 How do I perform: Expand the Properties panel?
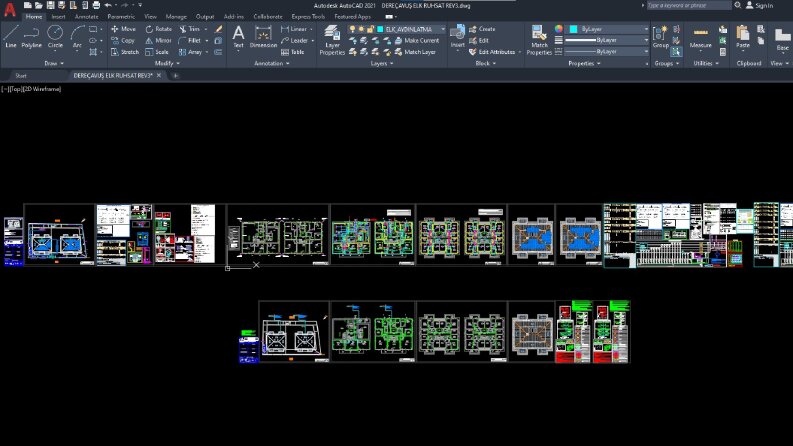coord(584,63)
